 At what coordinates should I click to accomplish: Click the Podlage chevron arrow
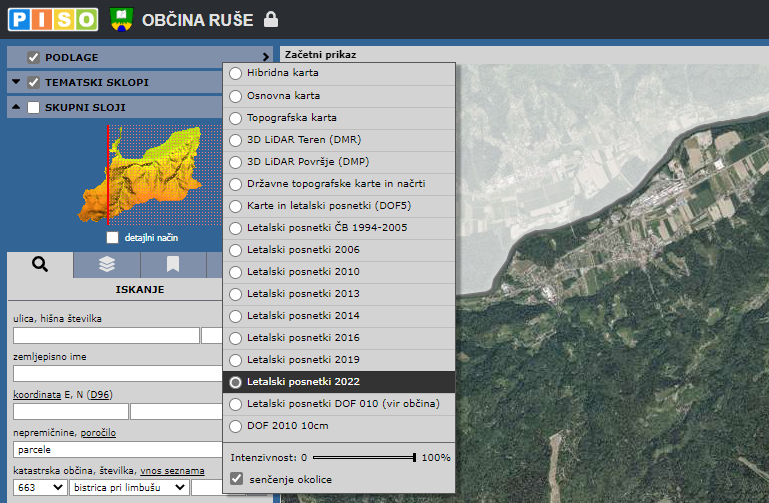(x=266, y=58)
